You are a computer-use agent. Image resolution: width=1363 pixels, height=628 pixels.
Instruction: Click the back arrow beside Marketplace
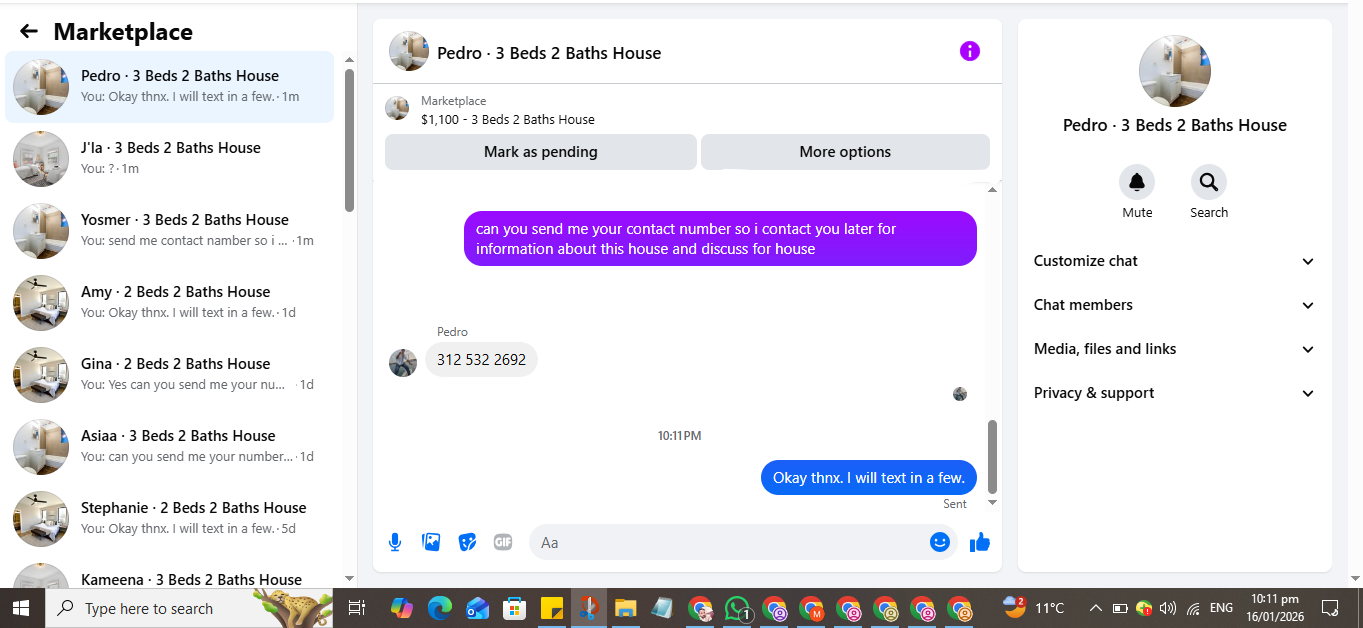point(29,32)
